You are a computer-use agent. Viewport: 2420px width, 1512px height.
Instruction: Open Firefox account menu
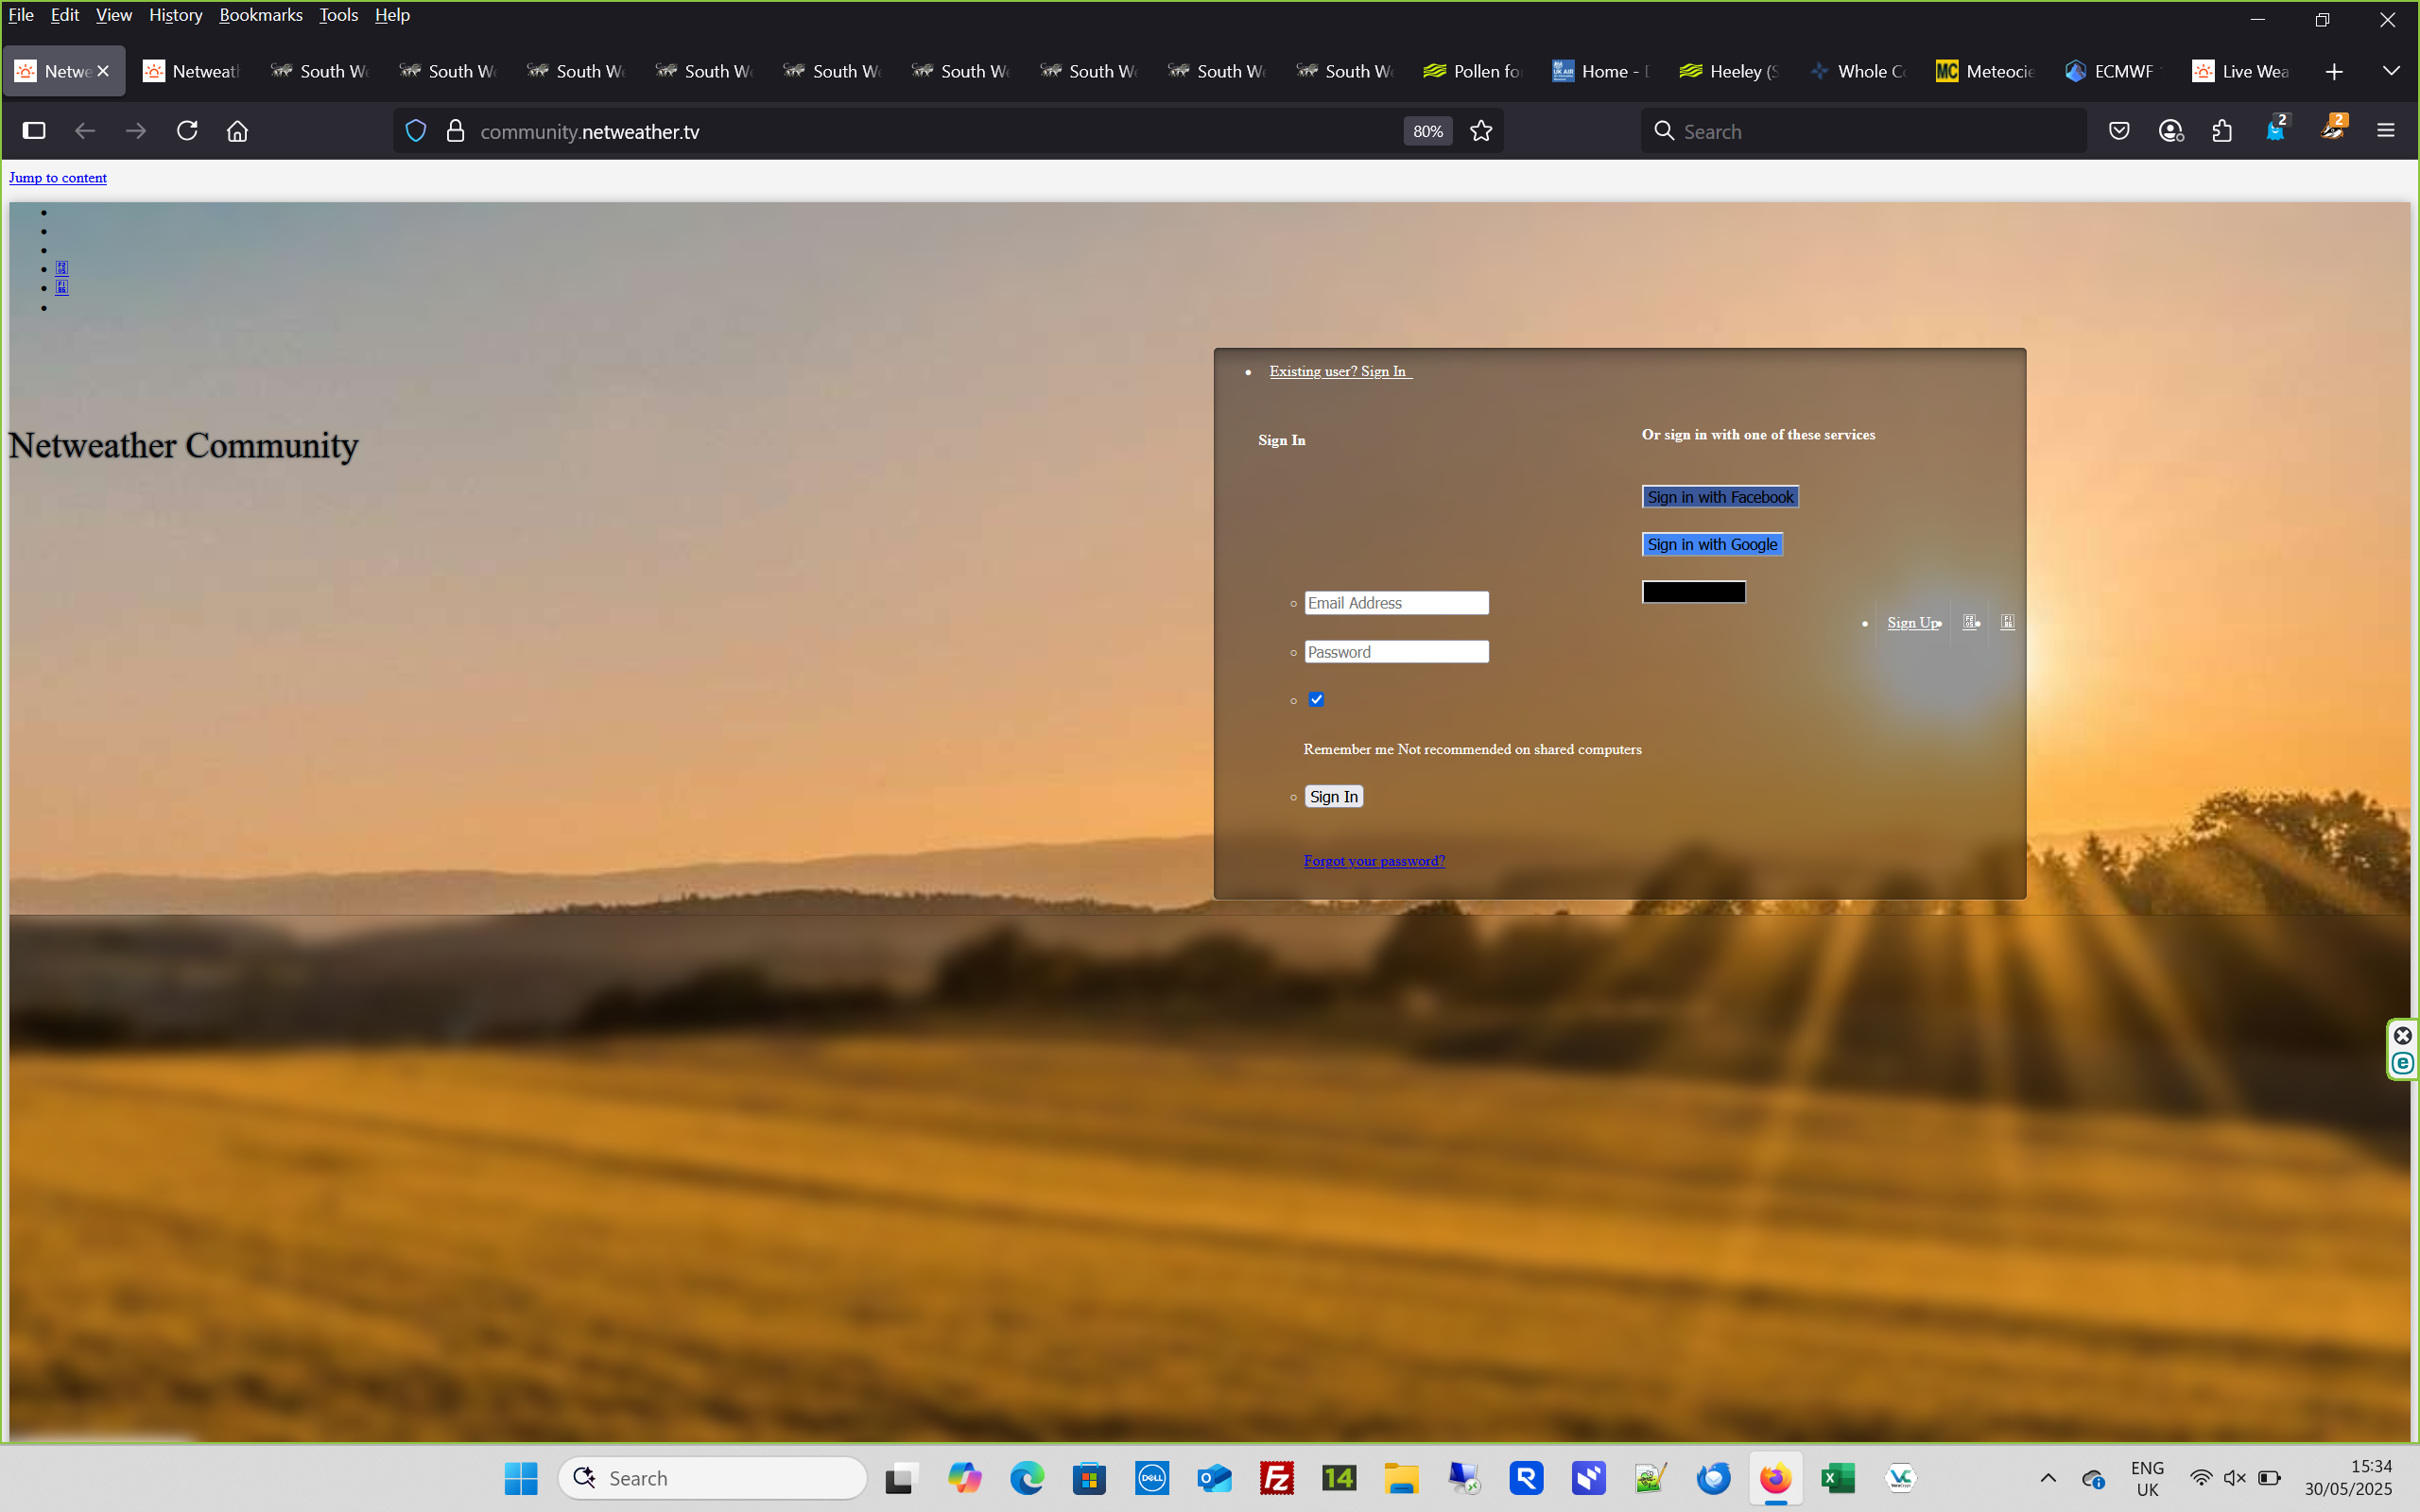(2171, 131)
